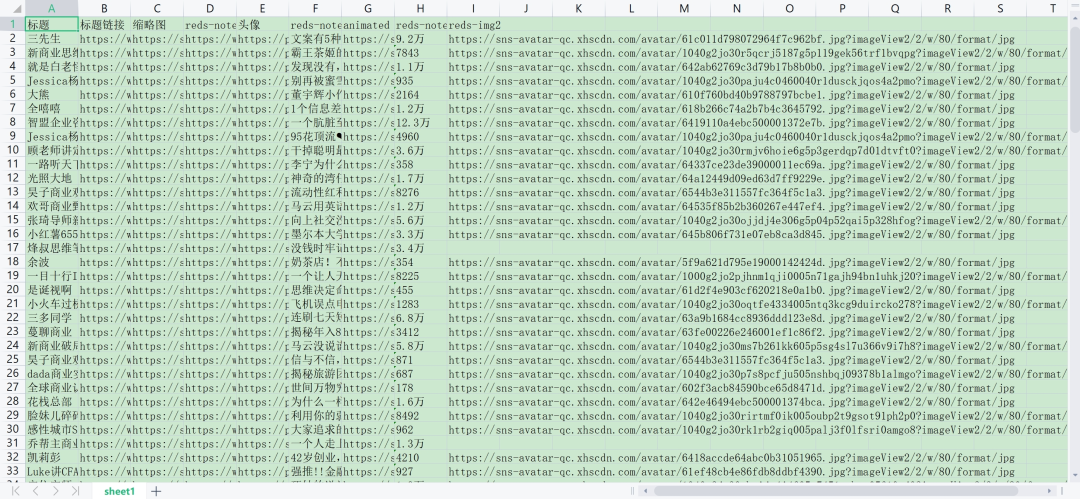Image resolution: width=1080 pixels, height=499 pixels.
Task: Select the value '6.8万'
Action: pyautogui.click(x=420, y=318)
